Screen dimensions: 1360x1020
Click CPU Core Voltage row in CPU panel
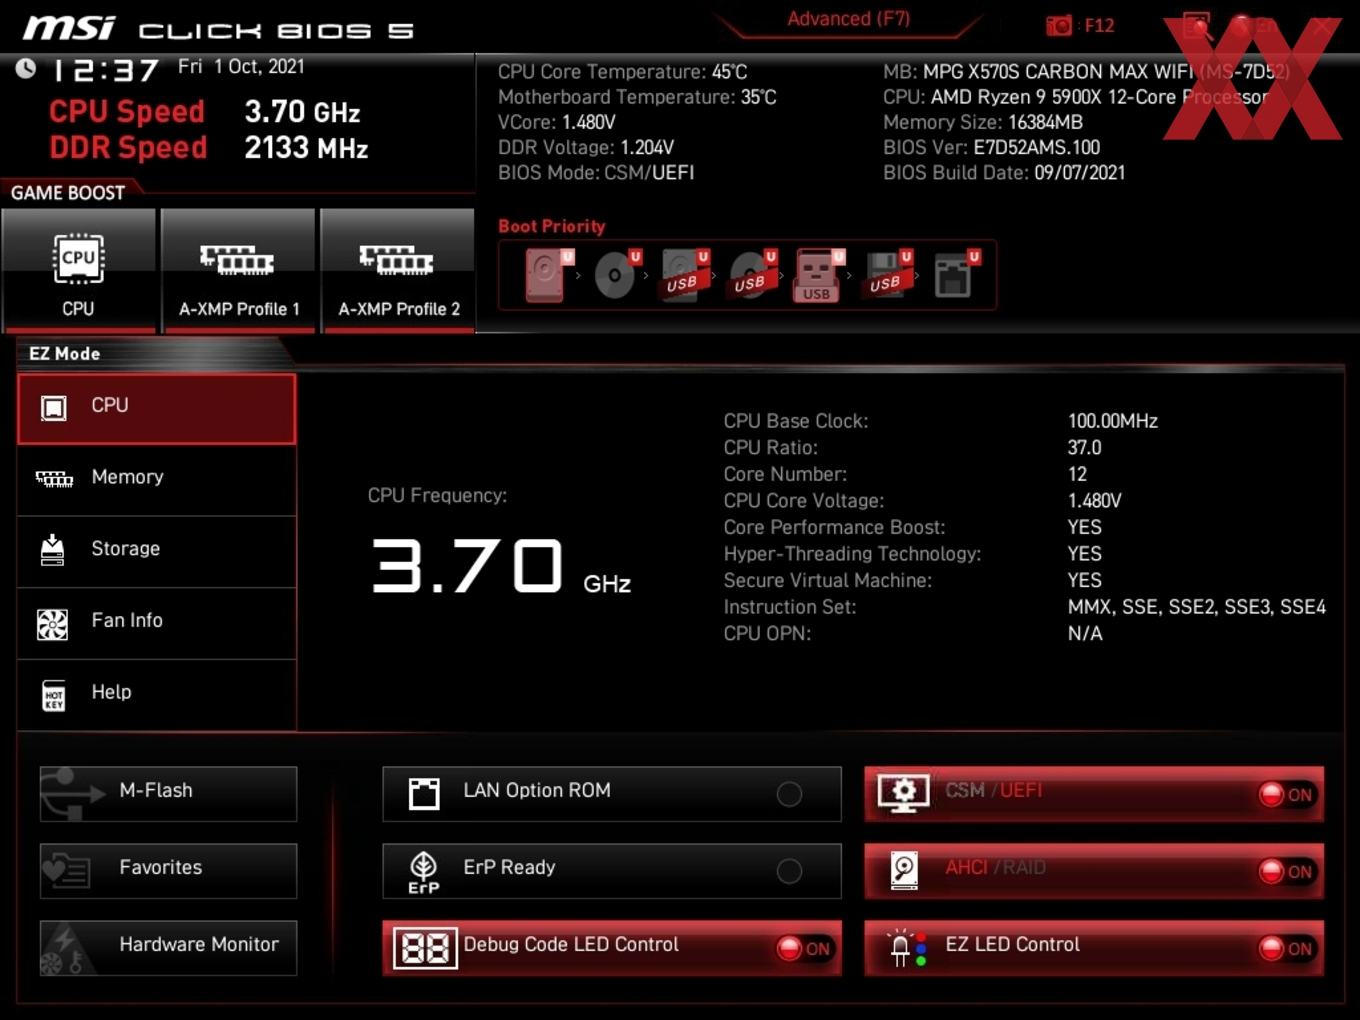[x=923, y=500]
